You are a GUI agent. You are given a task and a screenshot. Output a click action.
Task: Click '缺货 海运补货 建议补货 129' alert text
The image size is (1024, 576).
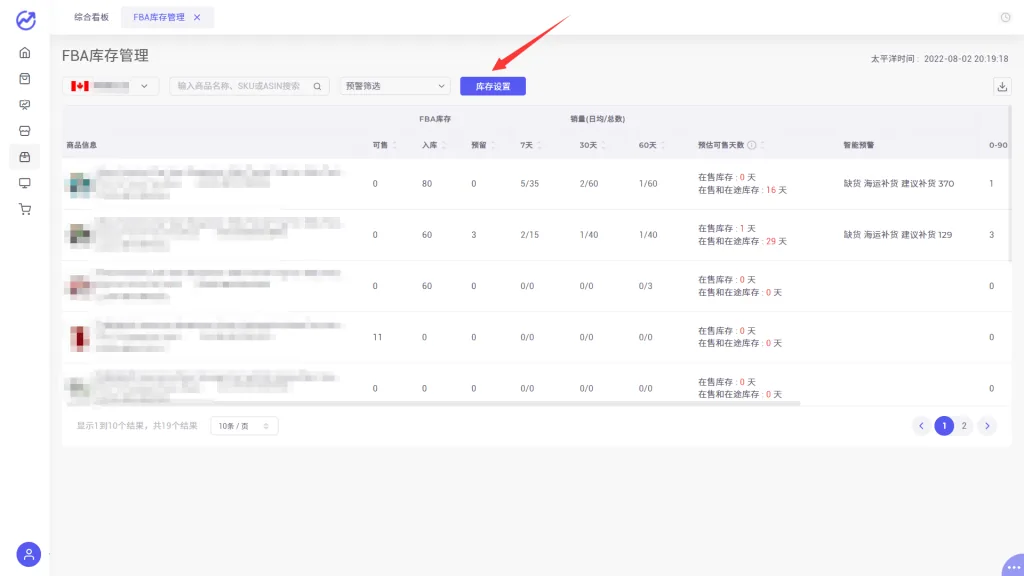(897, 234)
